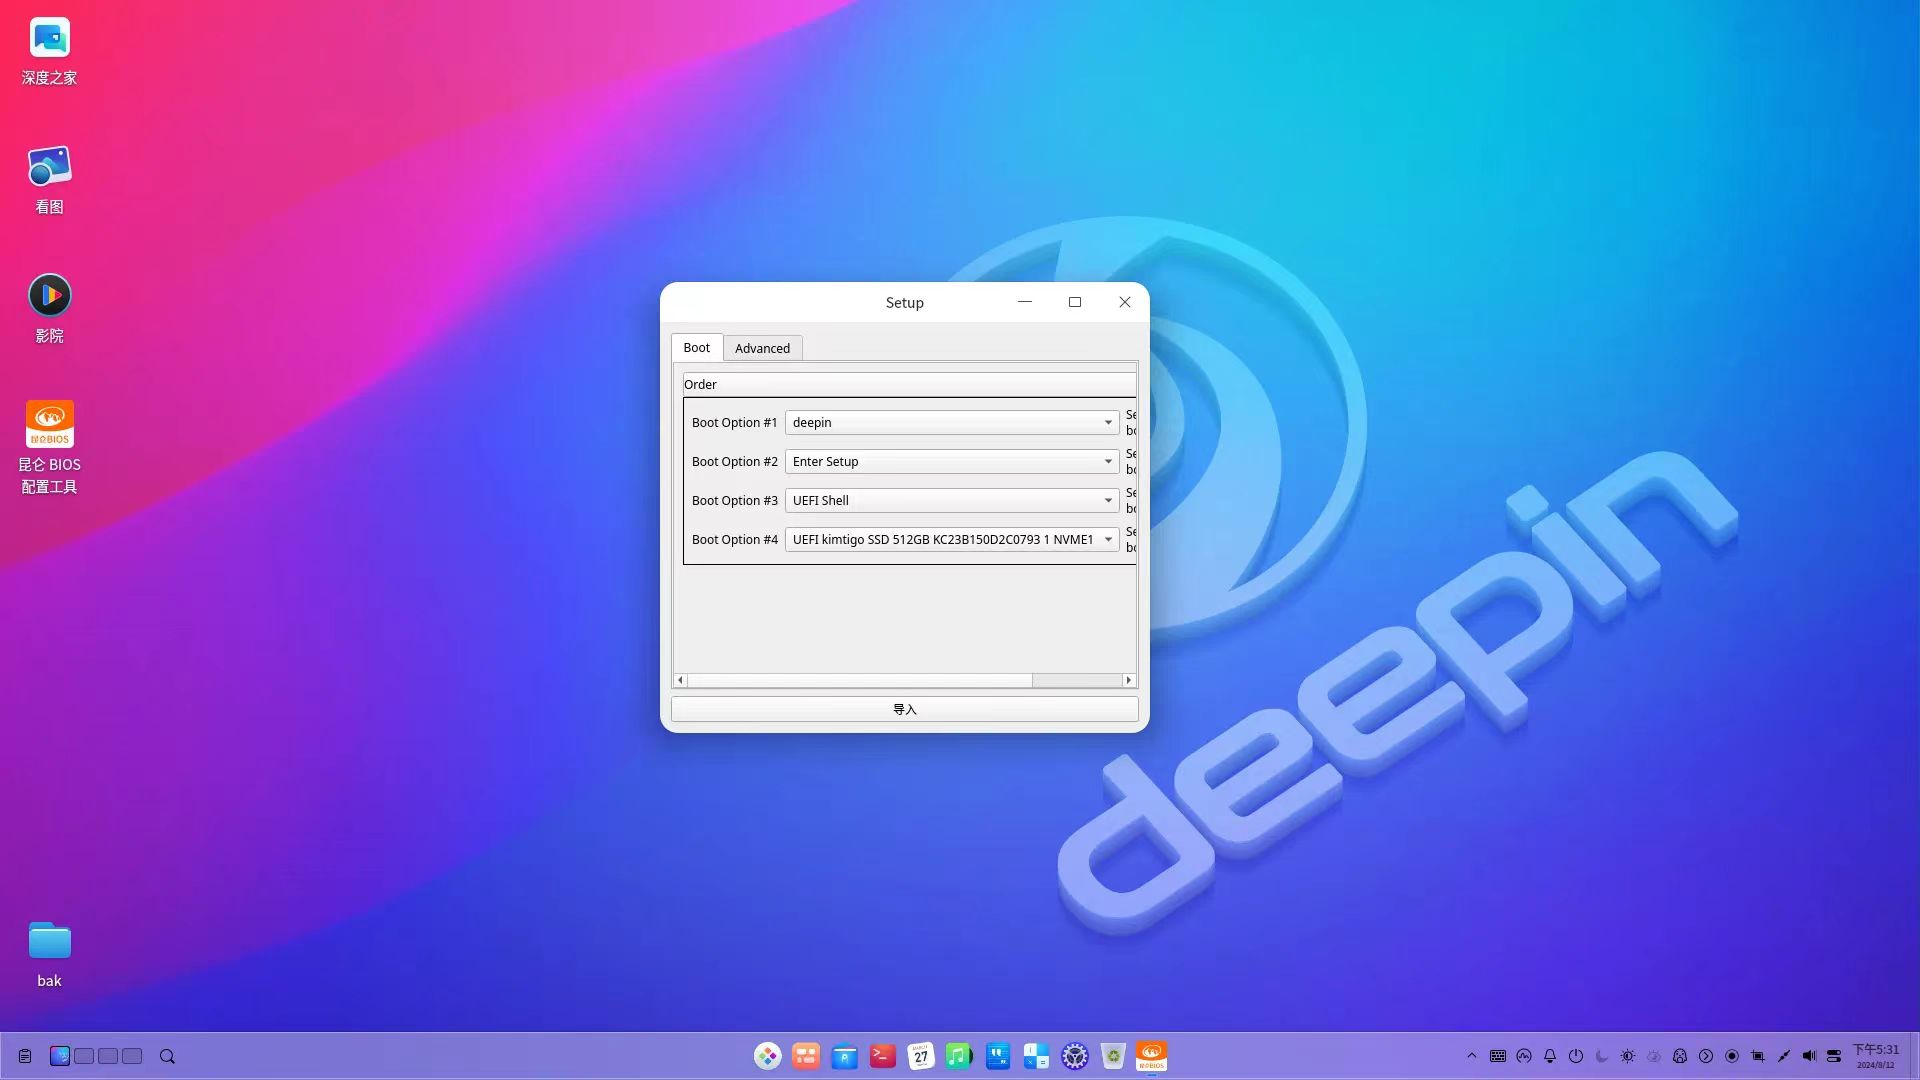Click the power tray icon
This screenshot has height=1080, width=1920.
[1576, 1056]
